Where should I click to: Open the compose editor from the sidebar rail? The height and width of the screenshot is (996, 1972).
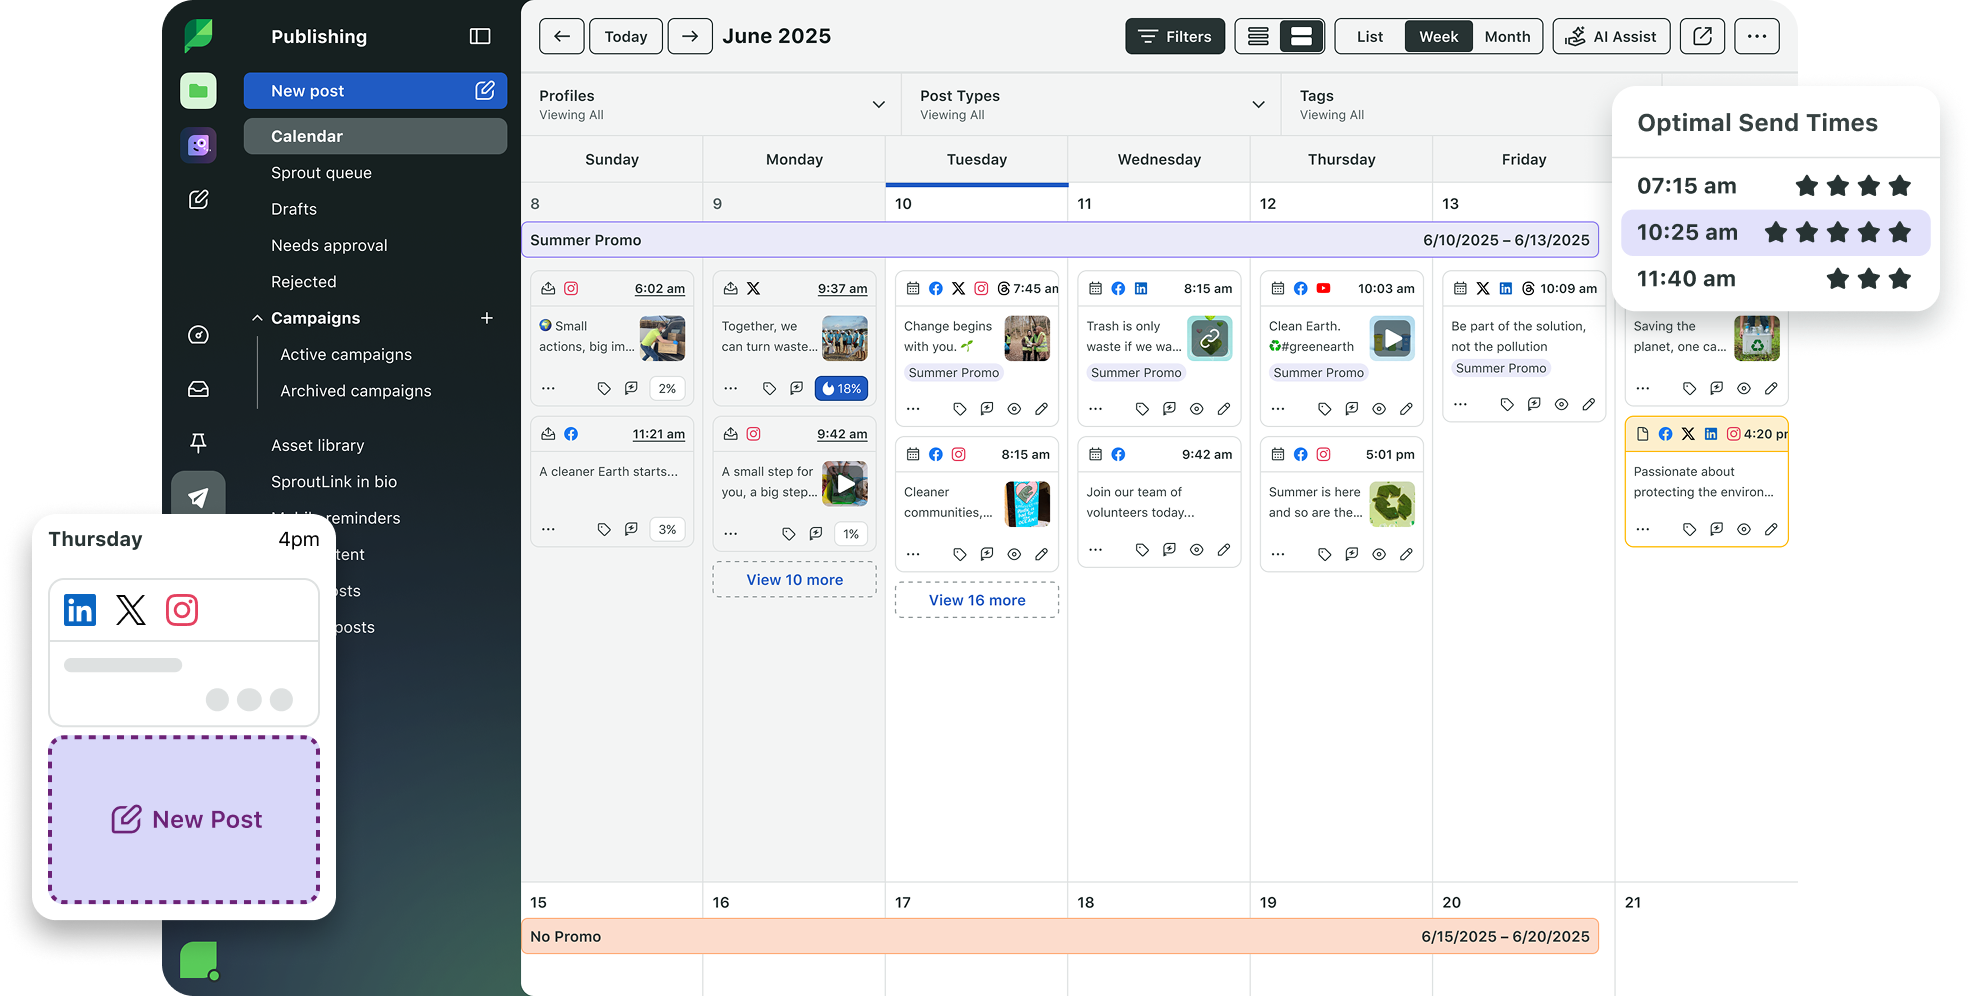pos(198,199)
